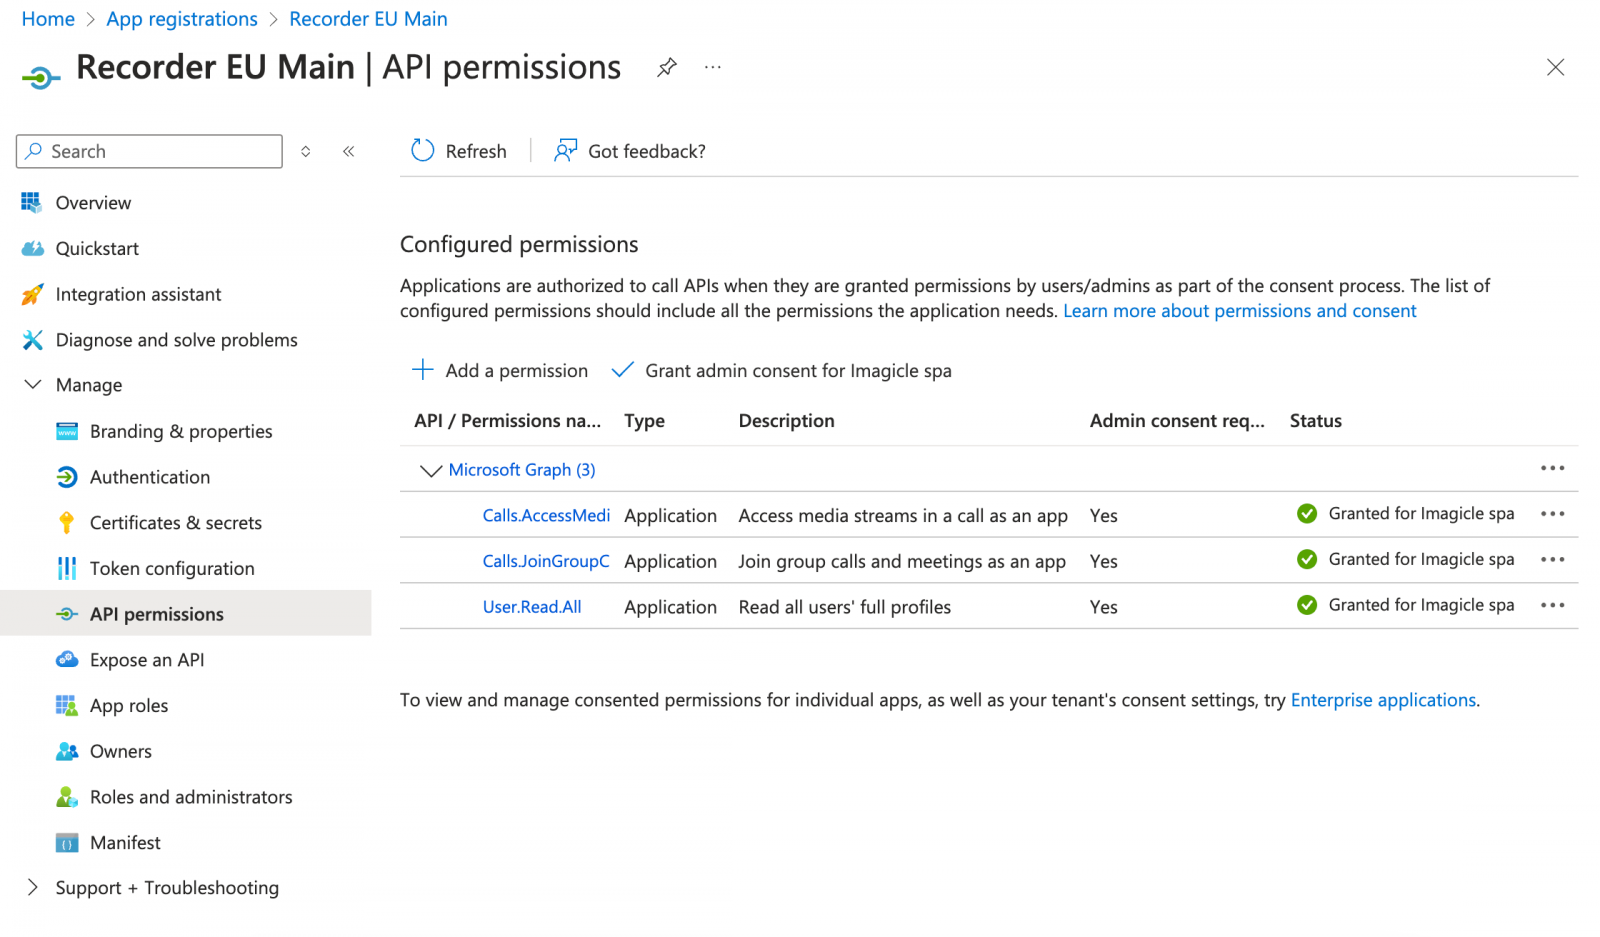Open Enterprise applications link
This screenshot has width=1600, height=937.
click(x=1383, y=700)
